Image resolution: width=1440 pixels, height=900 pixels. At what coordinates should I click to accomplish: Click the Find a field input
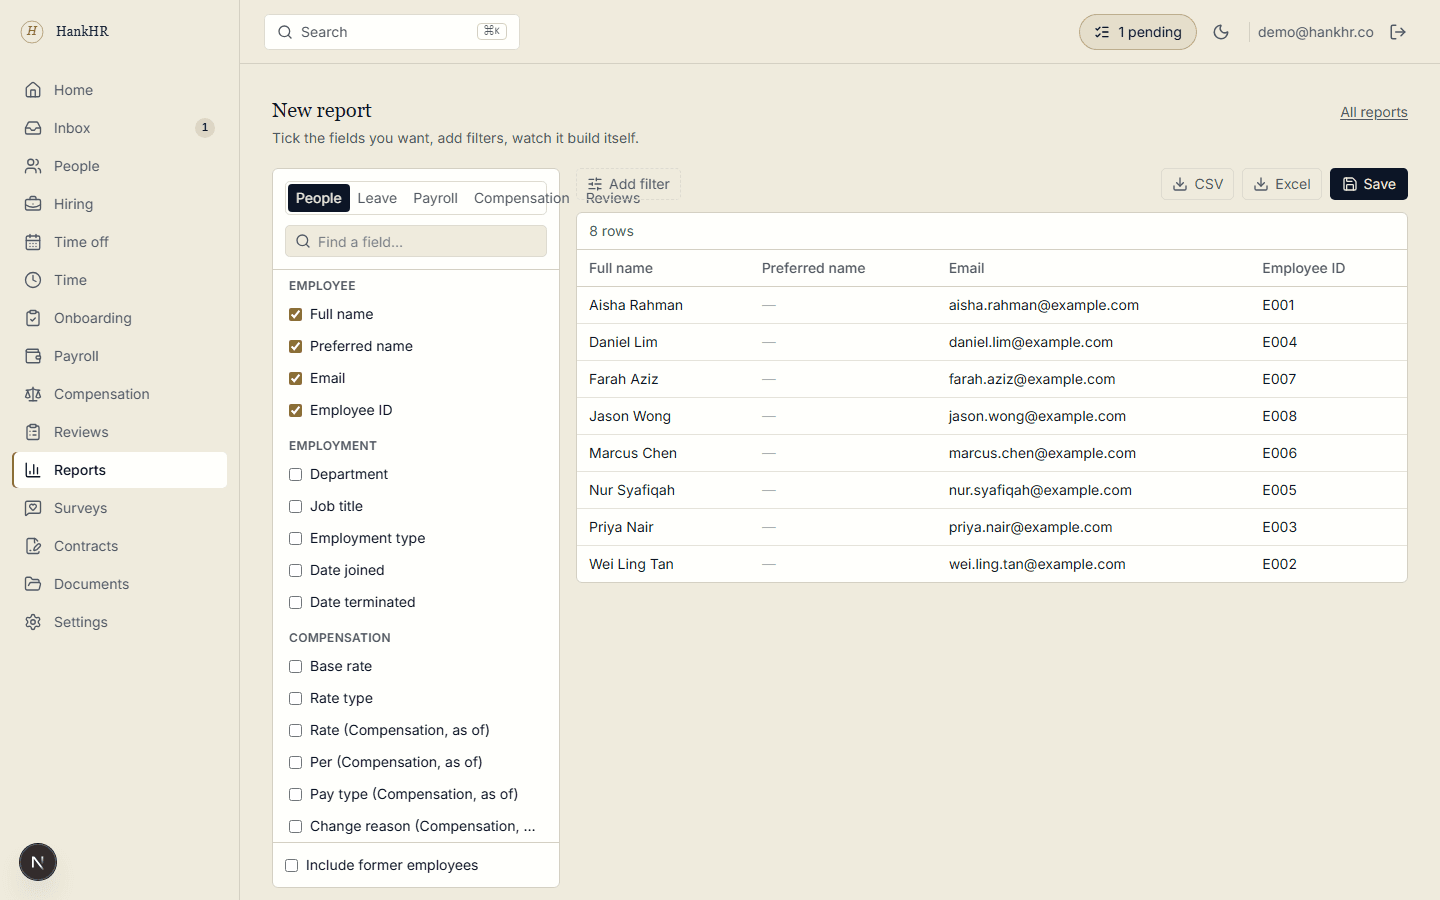click(x=416, y=241)
